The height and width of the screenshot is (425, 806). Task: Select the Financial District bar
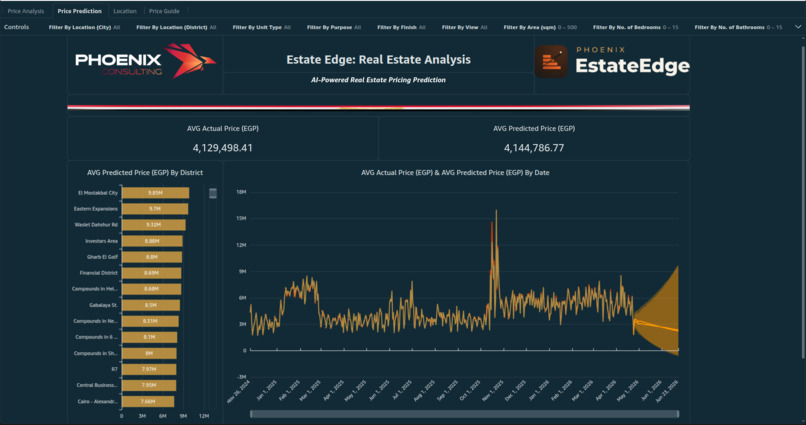coord(152,273)
